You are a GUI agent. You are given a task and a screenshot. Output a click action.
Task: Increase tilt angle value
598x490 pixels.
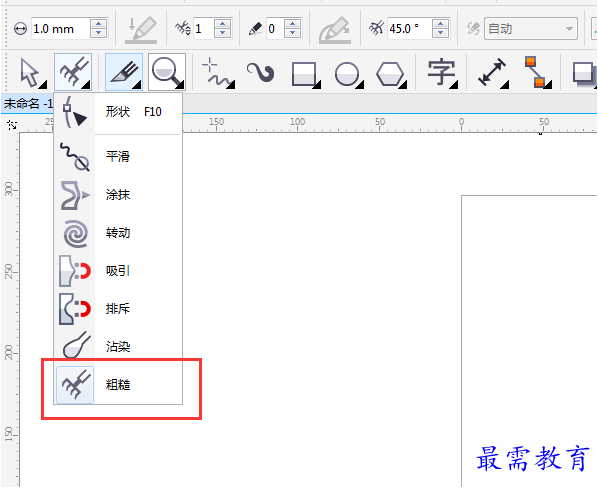(x=440, y=24)
